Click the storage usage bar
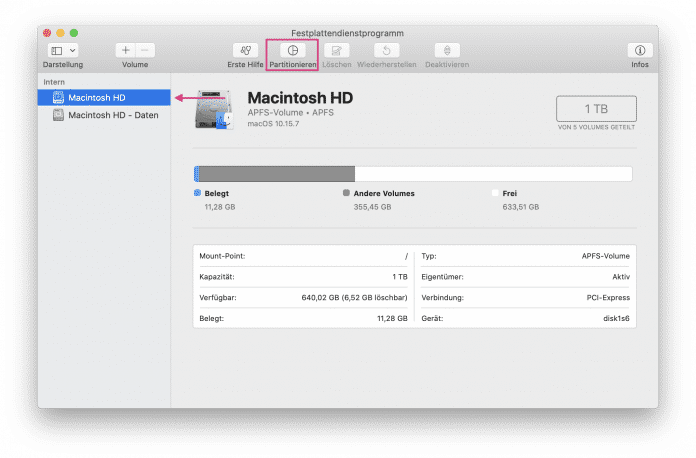 pos(414,174)
